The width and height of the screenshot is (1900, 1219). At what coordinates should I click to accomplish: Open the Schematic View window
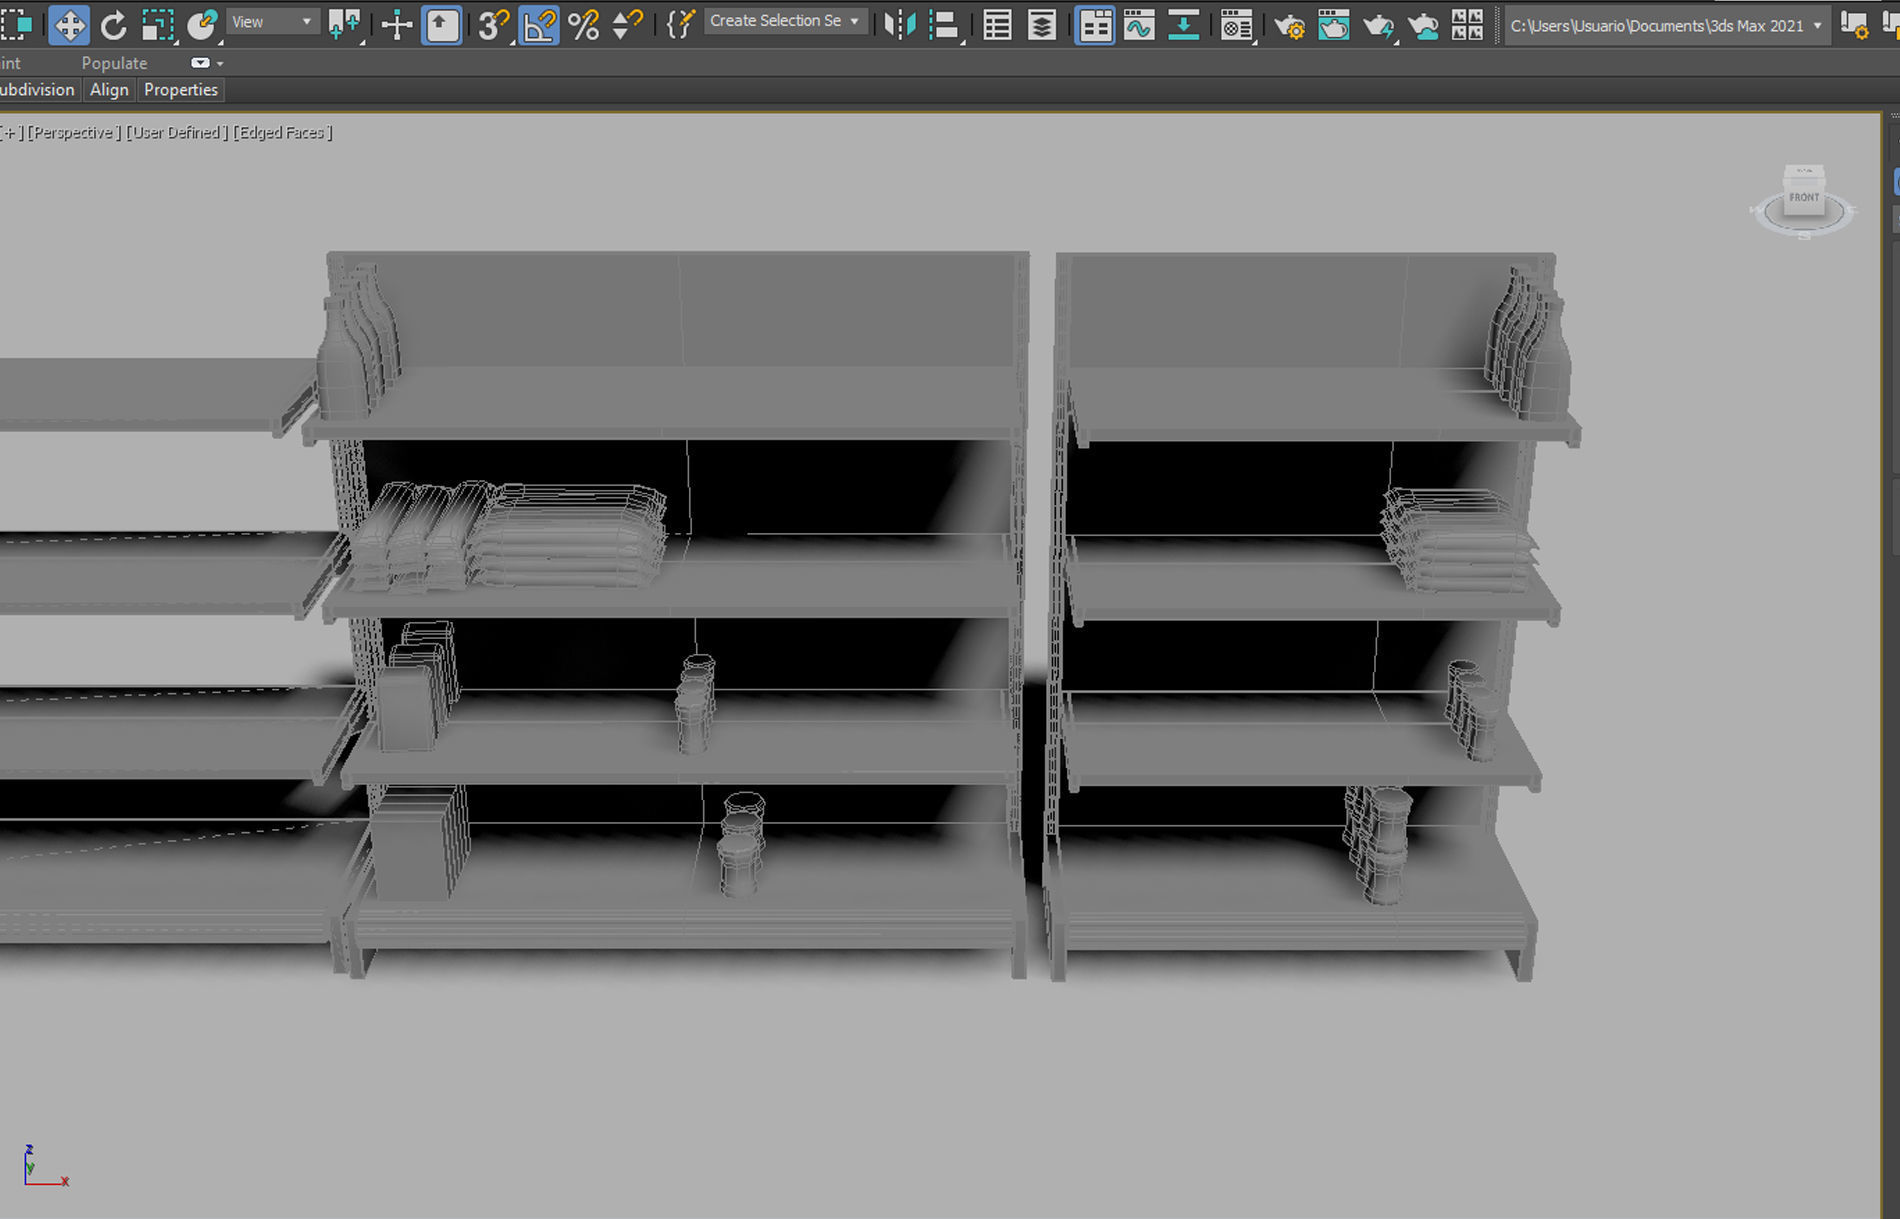[1183, 25]
